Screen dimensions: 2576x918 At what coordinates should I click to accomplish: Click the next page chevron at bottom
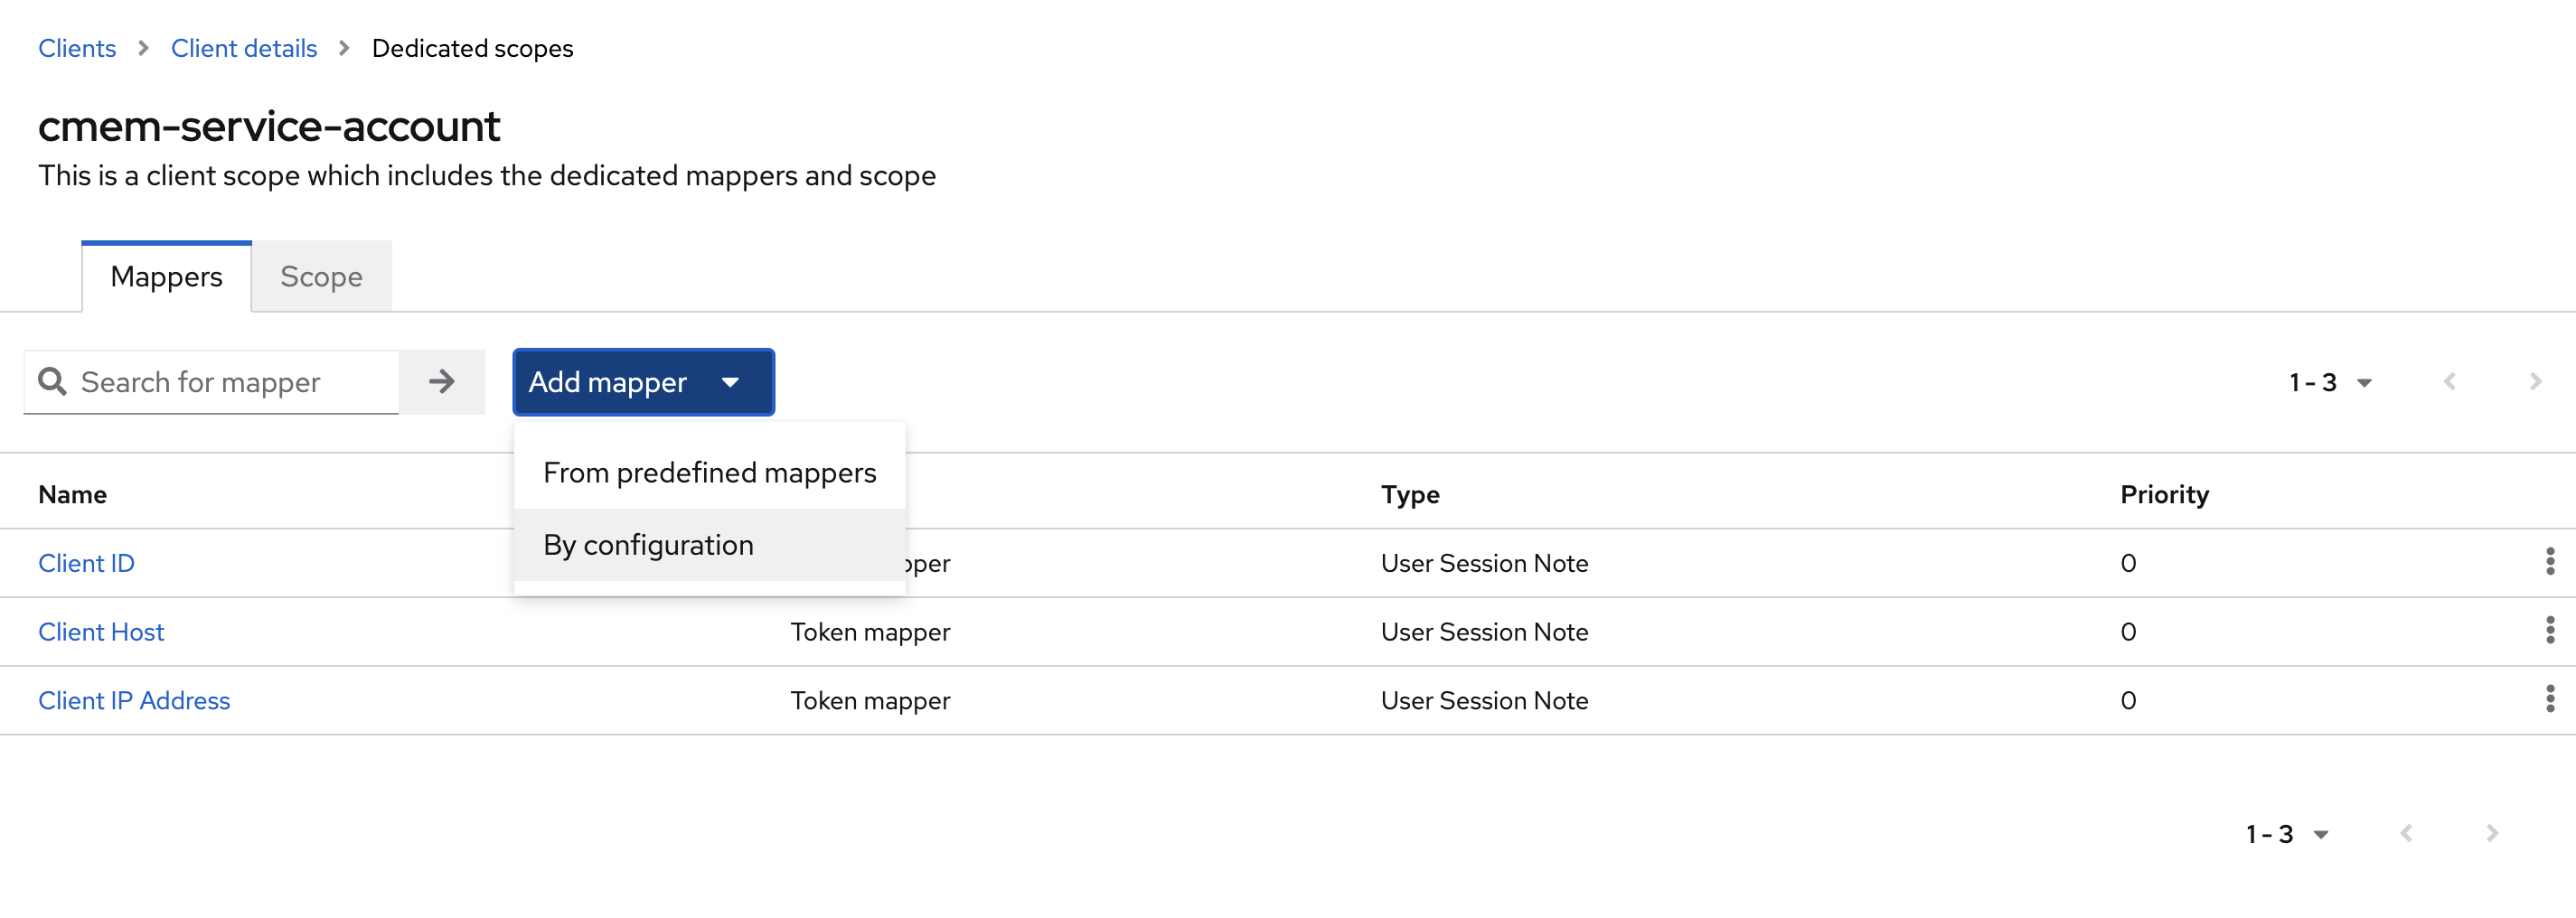point(2491,833)
